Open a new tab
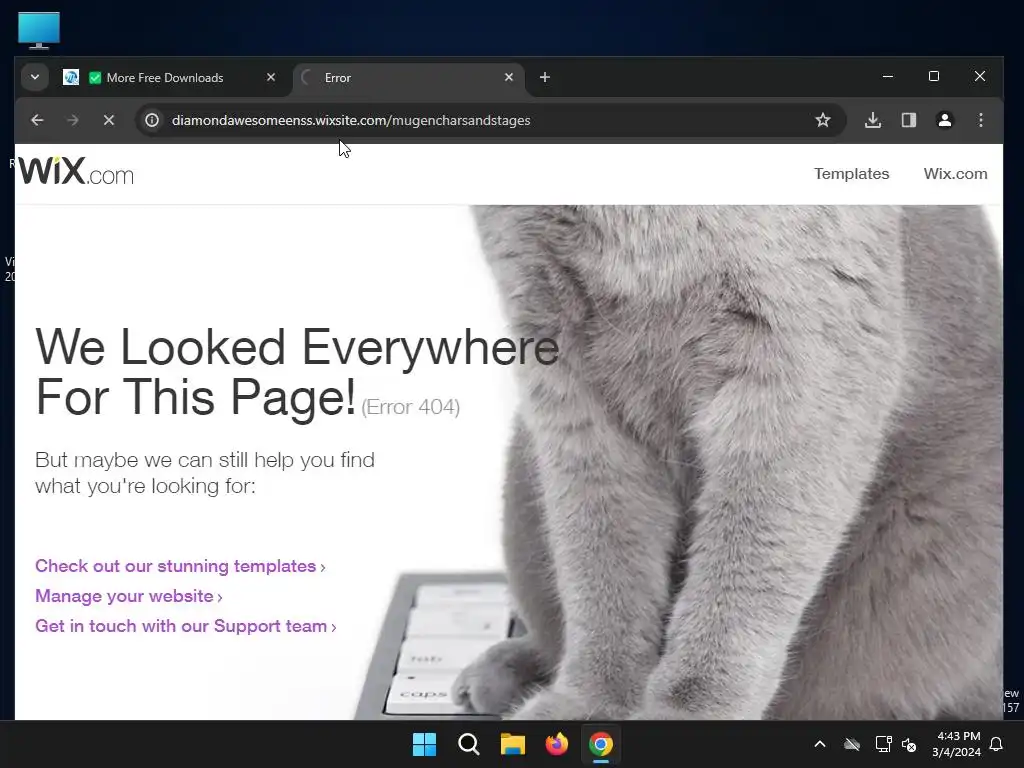 coord(545,77)
